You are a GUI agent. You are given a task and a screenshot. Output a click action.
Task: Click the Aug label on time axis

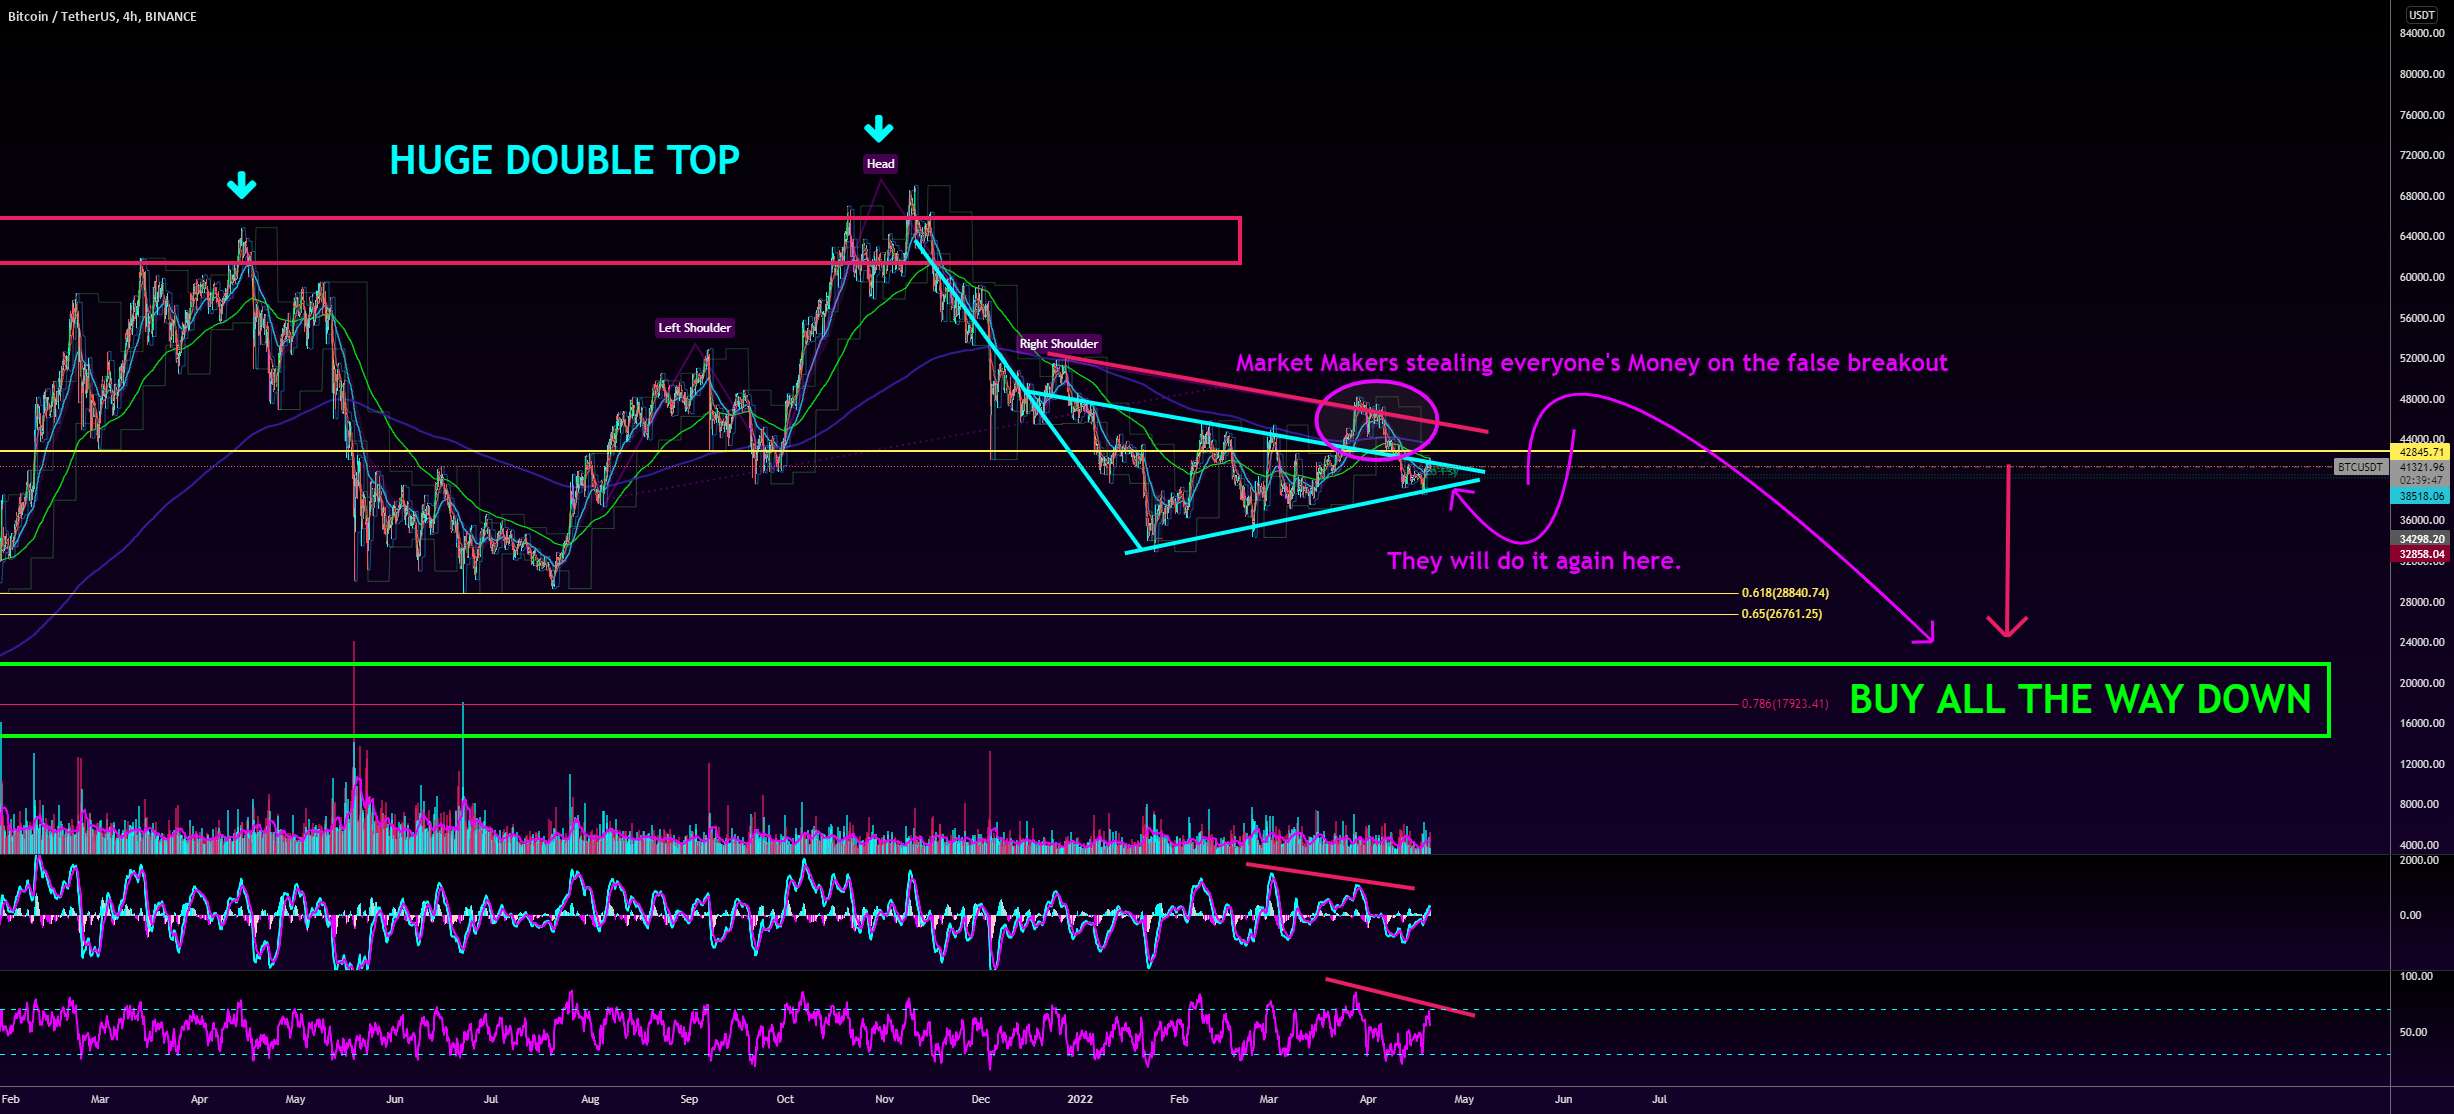[590, 1099]
